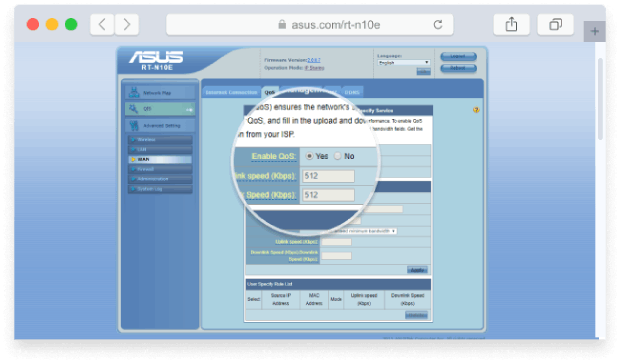Viewport: 620px width, 363px height.
Task: Open the Language dropdown showing English
Action: pyautogui.click(x=404, y=62)
